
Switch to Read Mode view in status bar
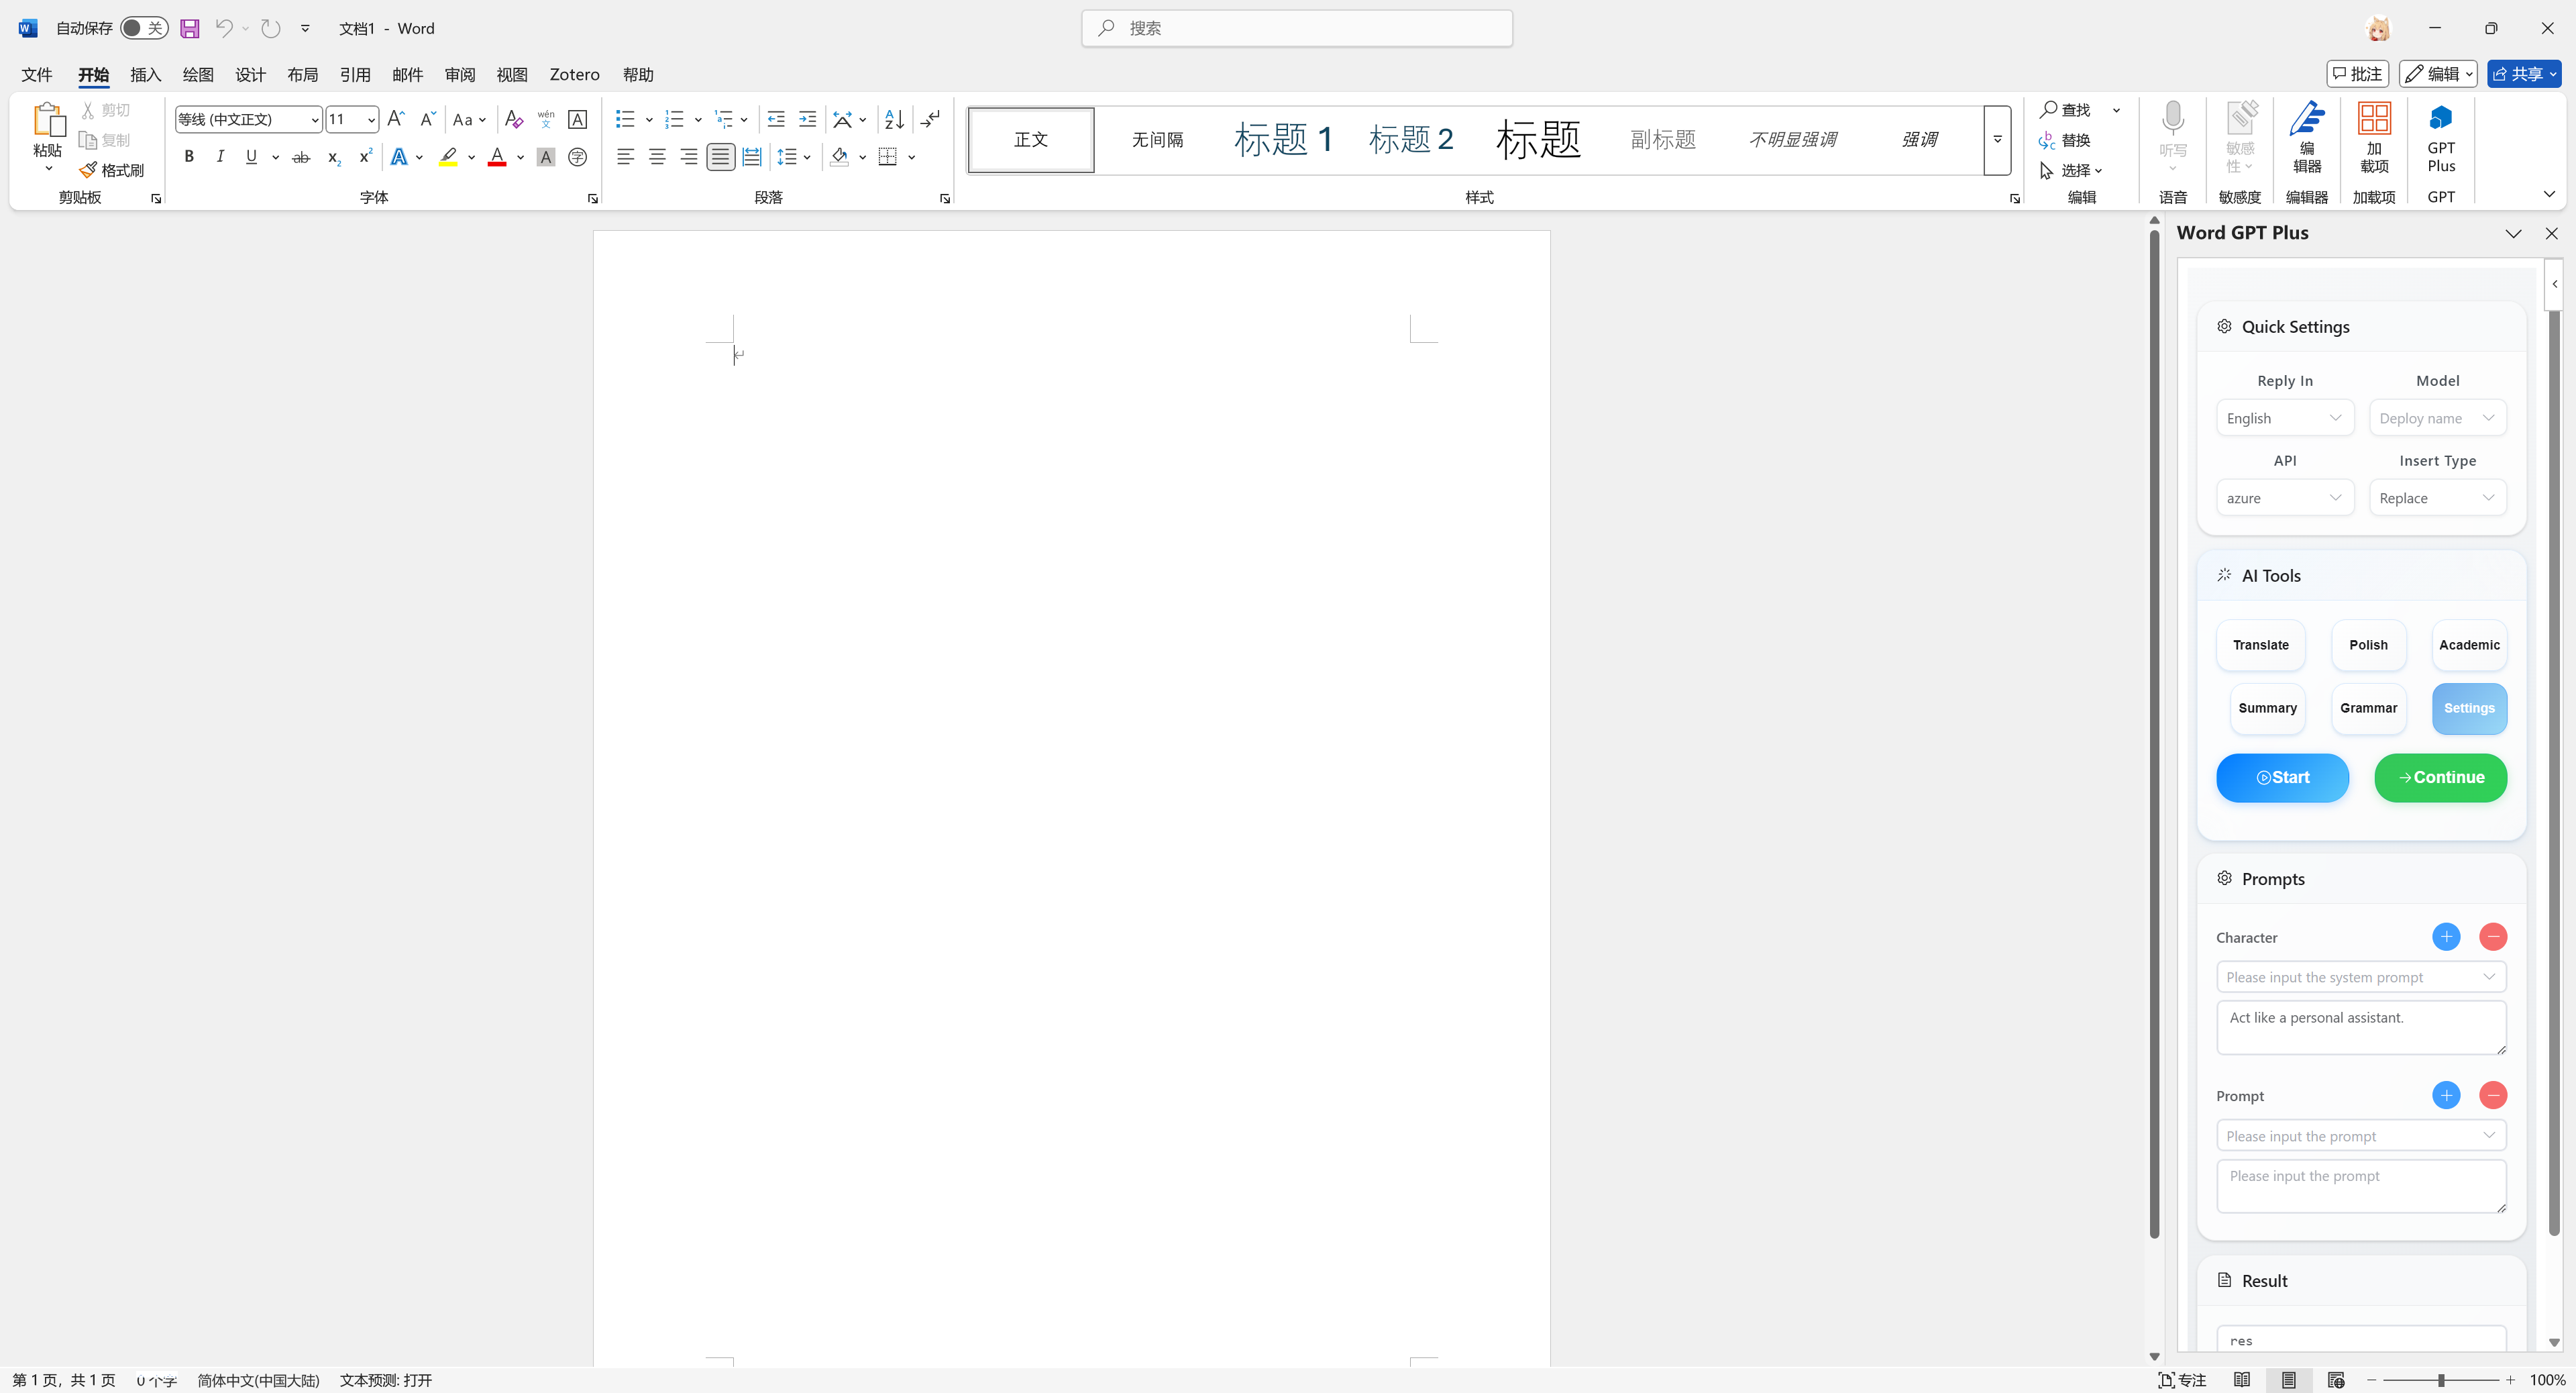pyautogui.click(x=2241, y=1380)
